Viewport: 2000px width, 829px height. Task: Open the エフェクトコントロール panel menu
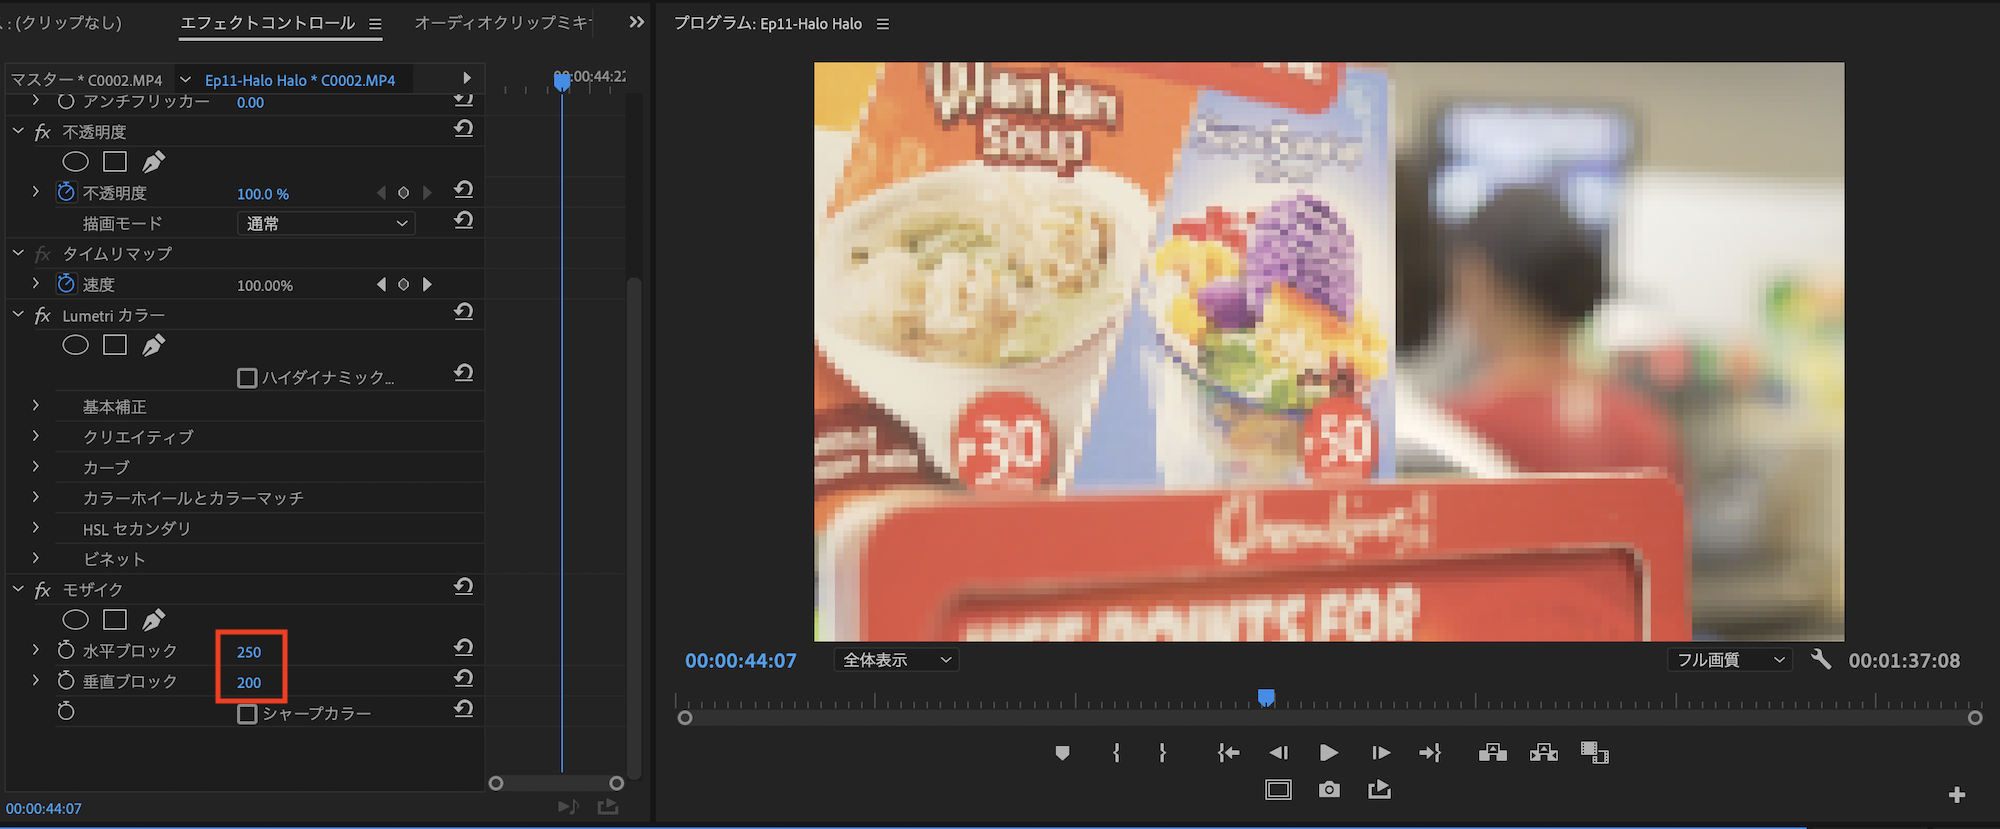click(375, 24)
